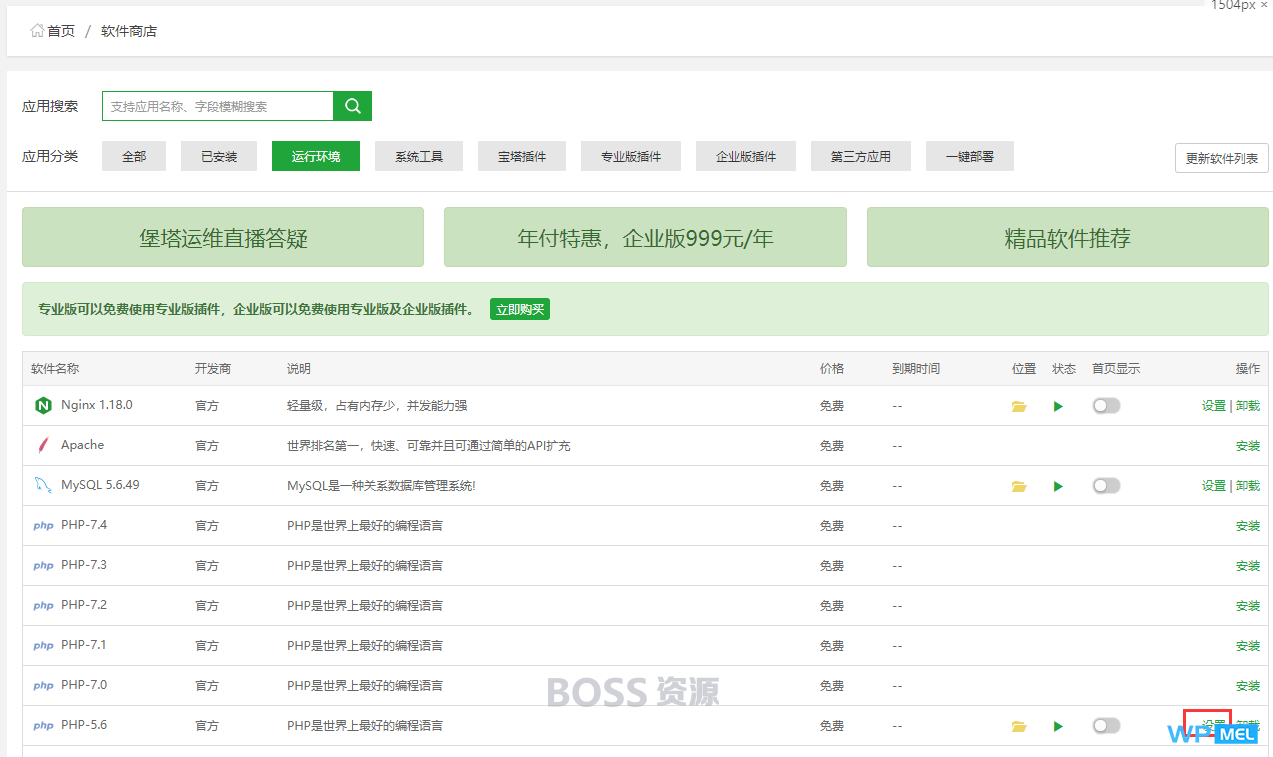Click the PHP-7.4 software name
Screen dimensions: 1273x757
pos(84,525)
